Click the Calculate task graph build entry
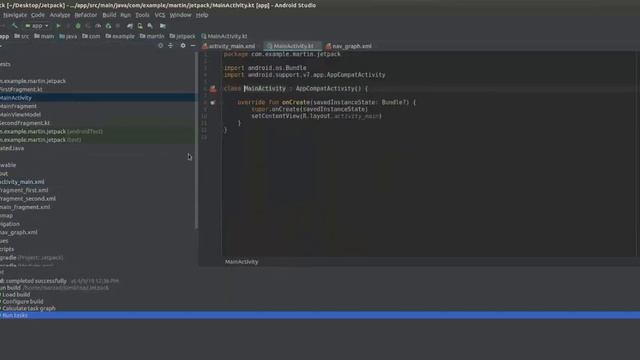This screenshot has height=360, width=640. pyautogui.click(x=28, y=309)
